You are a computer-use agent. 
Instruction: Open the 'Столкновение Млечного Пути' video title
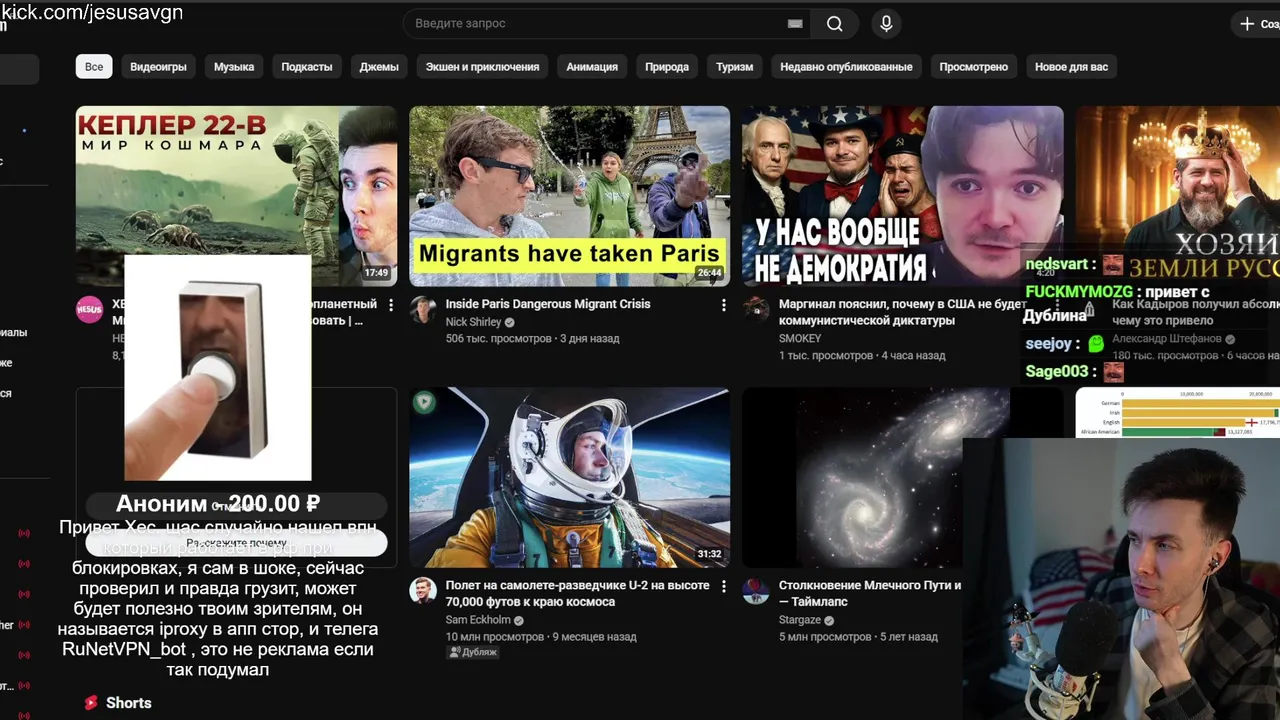[870, 594]
